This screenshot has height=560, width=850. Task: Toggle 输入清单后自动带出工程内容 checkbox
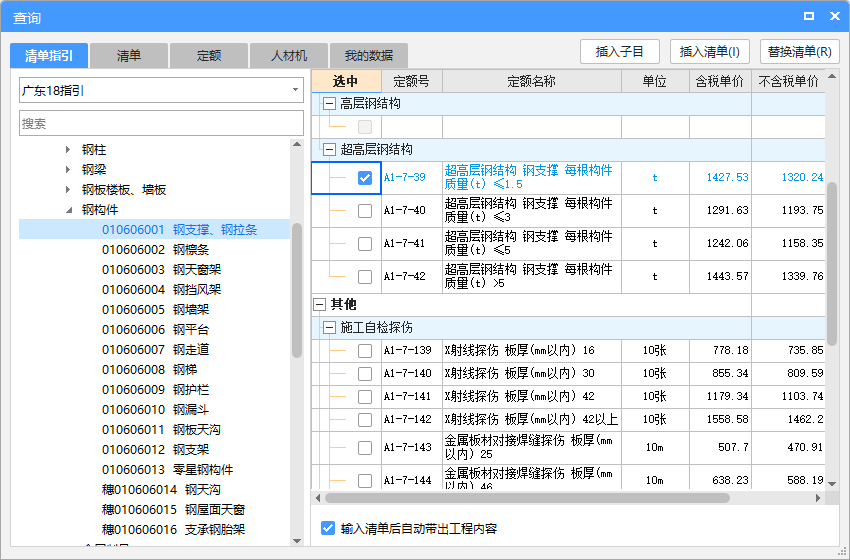coord(327,528)
